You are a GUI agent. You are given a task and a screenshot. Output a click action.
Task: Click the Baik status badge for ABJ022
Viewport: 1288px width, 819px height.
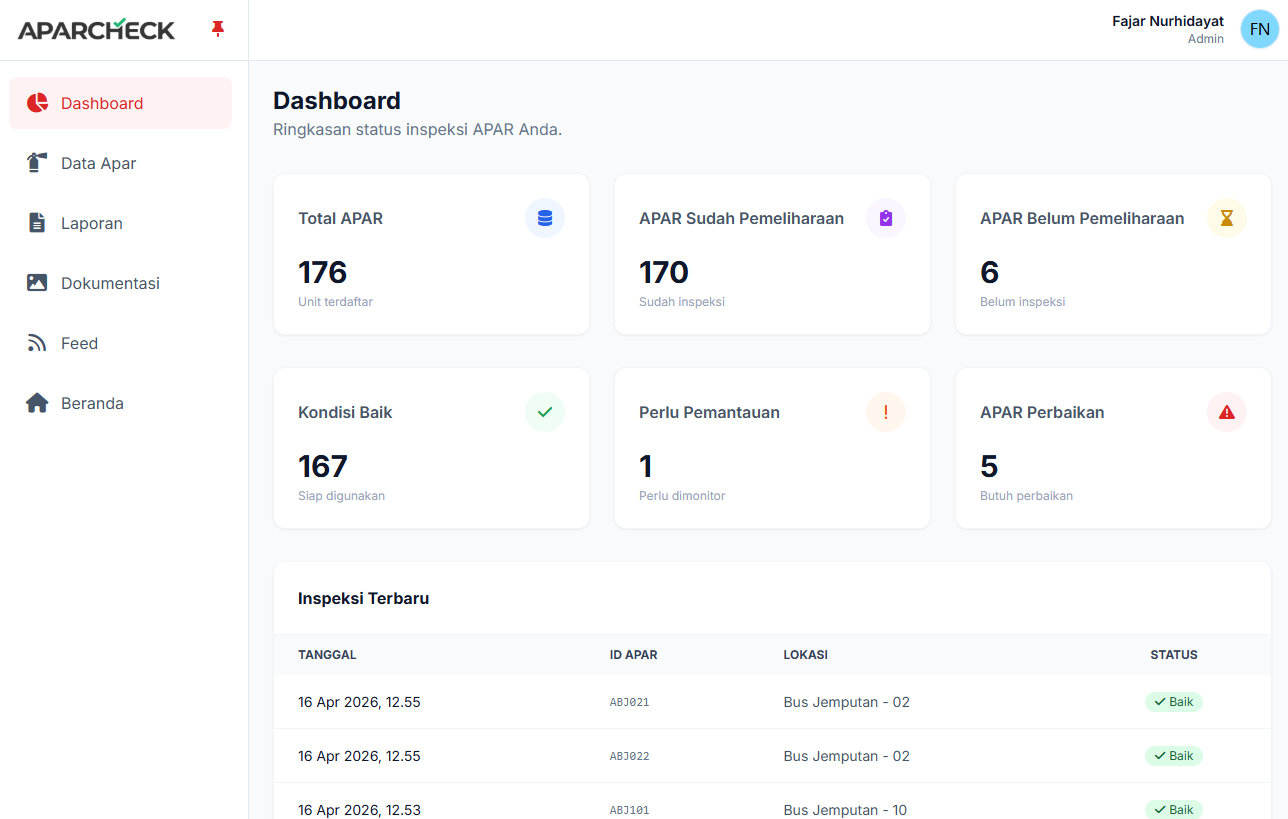[1174, 756]
